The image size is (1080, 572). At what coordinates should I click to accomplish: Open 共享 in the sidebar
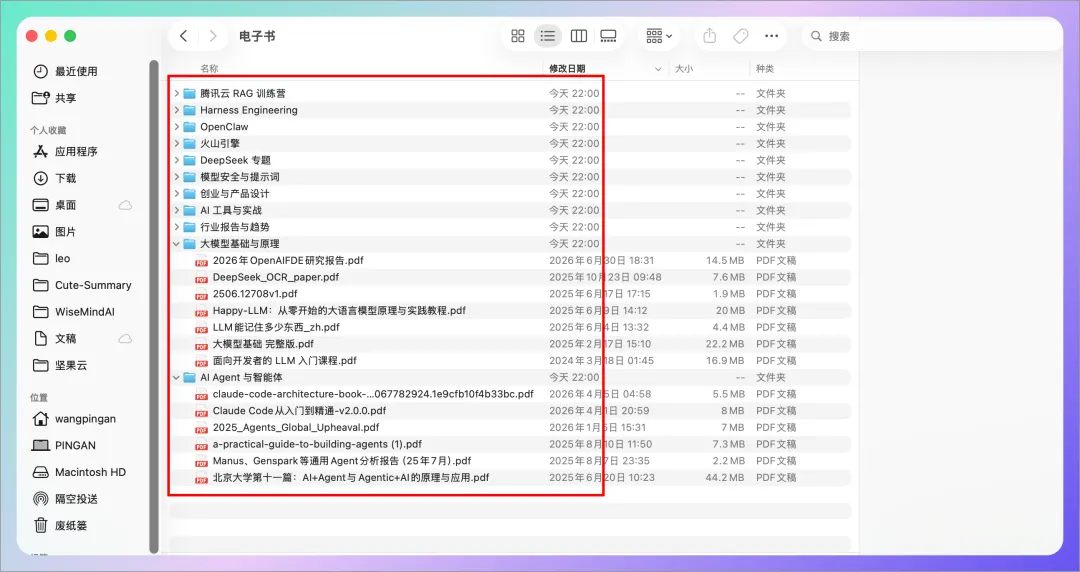tap(65, 98)
